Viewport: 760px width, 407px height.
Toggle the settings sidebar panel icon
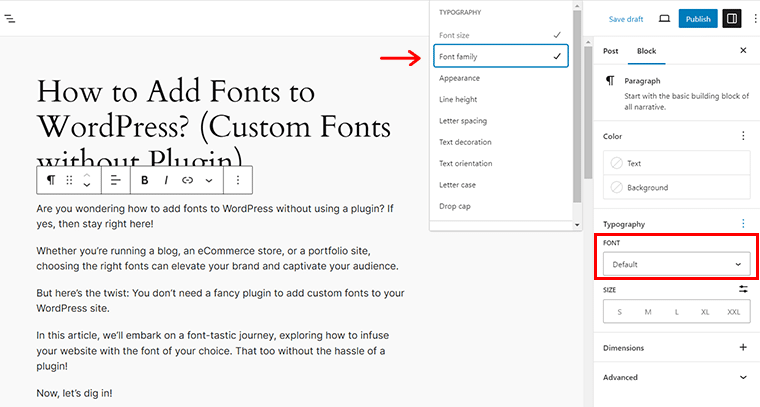731,19
